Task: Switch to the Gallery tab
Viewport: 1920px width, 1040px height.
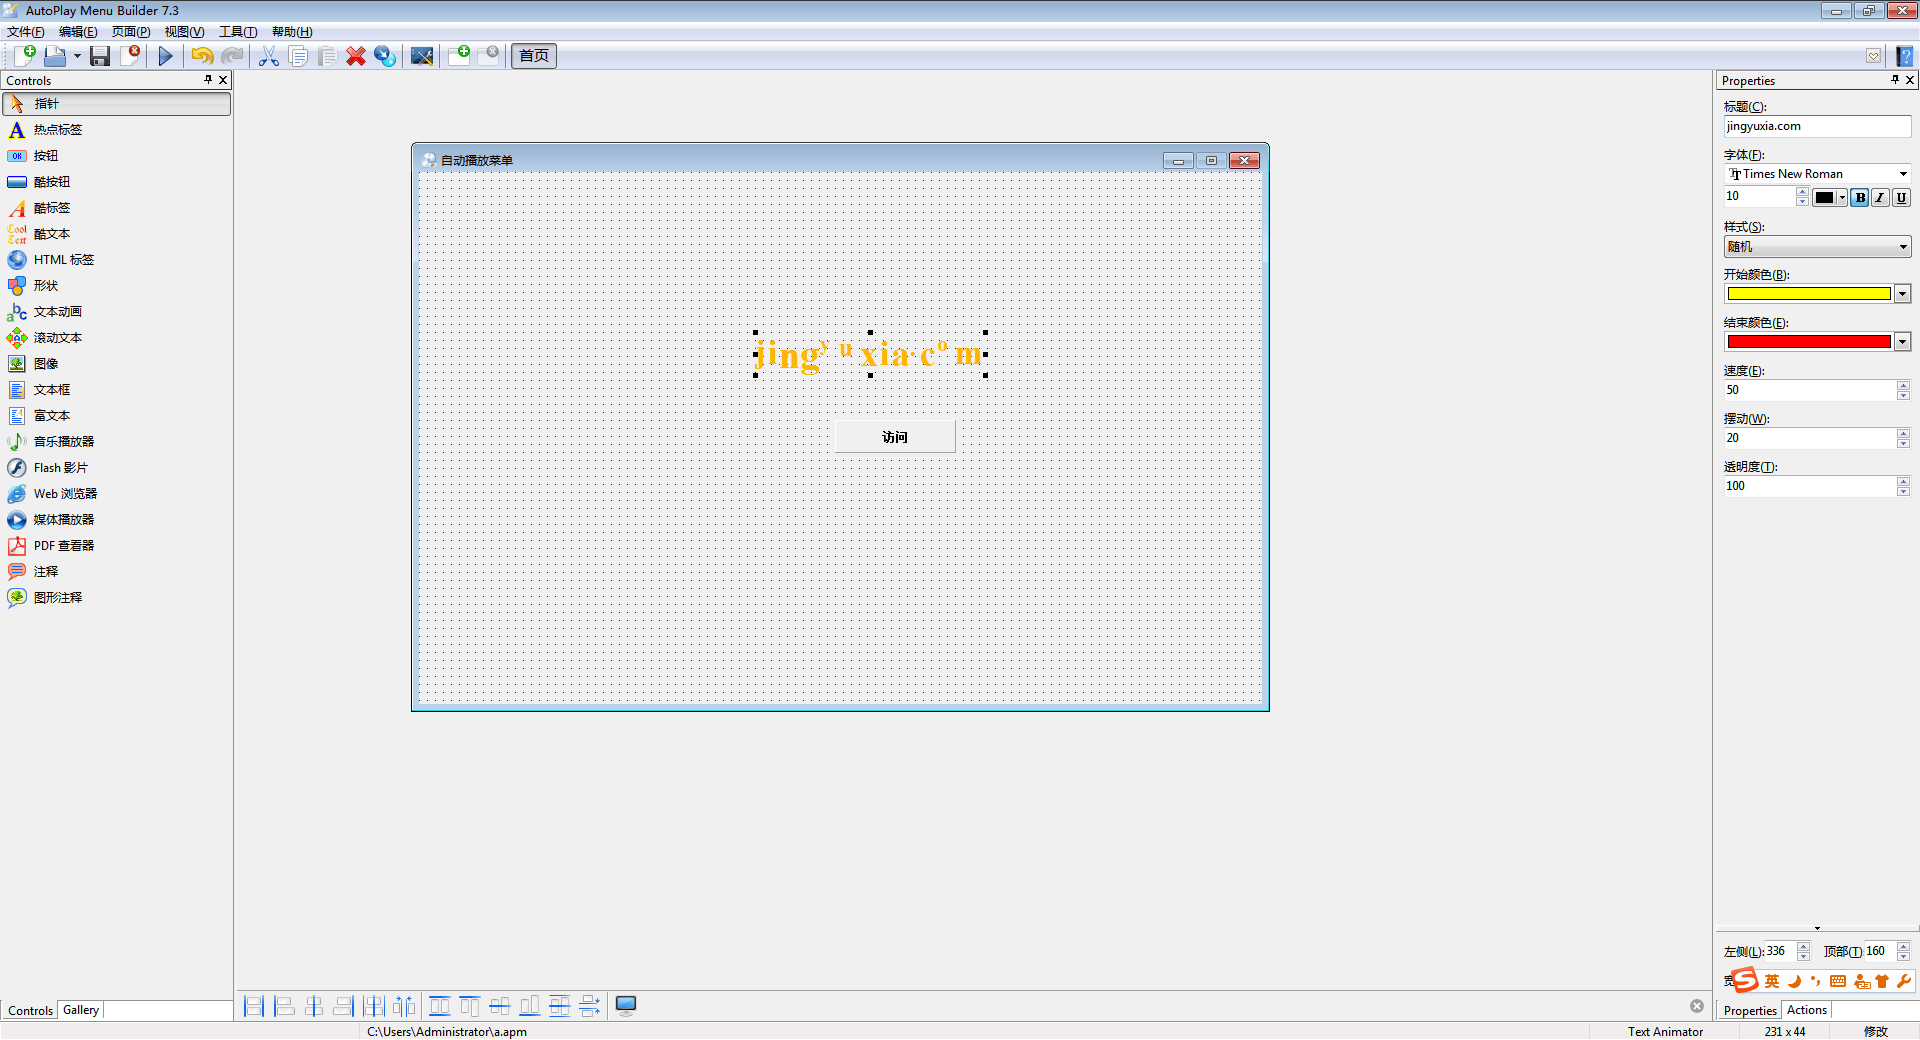Action: 81,1010
